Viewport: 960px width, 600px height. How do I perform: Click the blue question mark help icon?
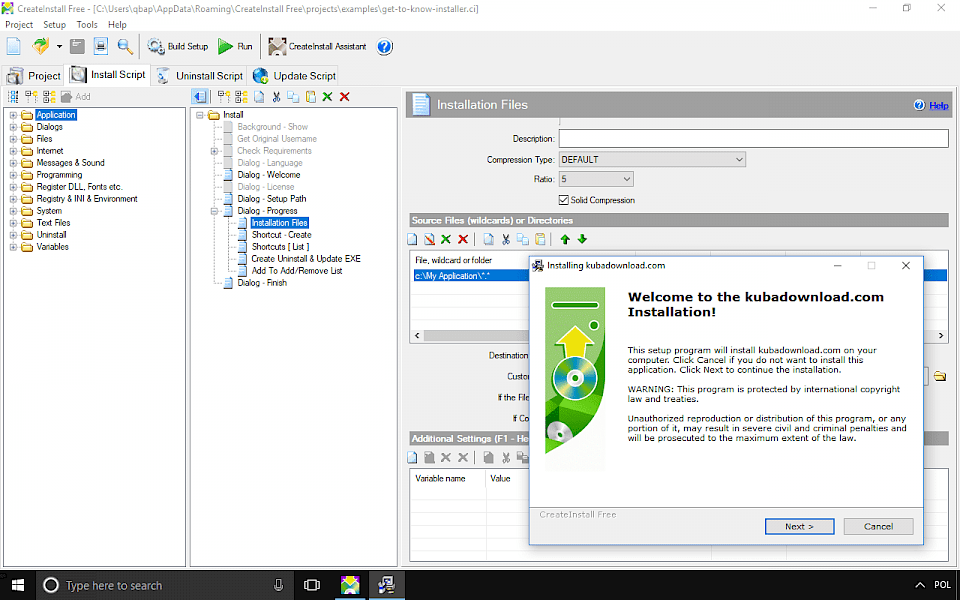(x=384, y=47)
